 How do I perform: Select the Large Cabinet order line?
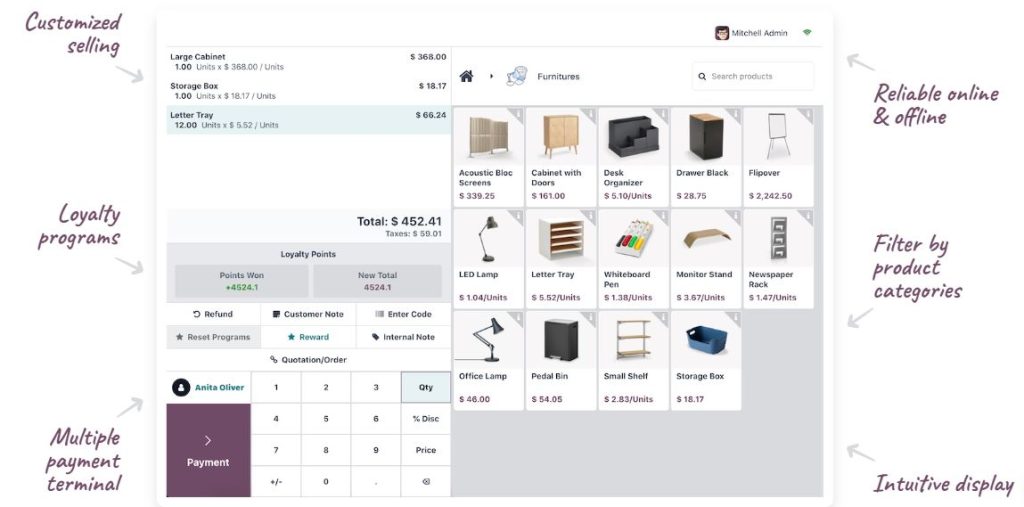coord(308,62)
